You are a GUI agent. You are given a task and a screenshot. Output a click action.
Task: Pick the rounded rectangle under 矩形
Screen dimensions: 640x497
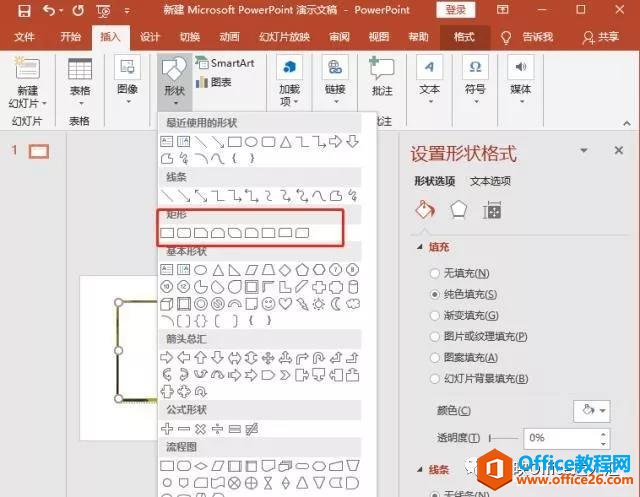(184, 233)
